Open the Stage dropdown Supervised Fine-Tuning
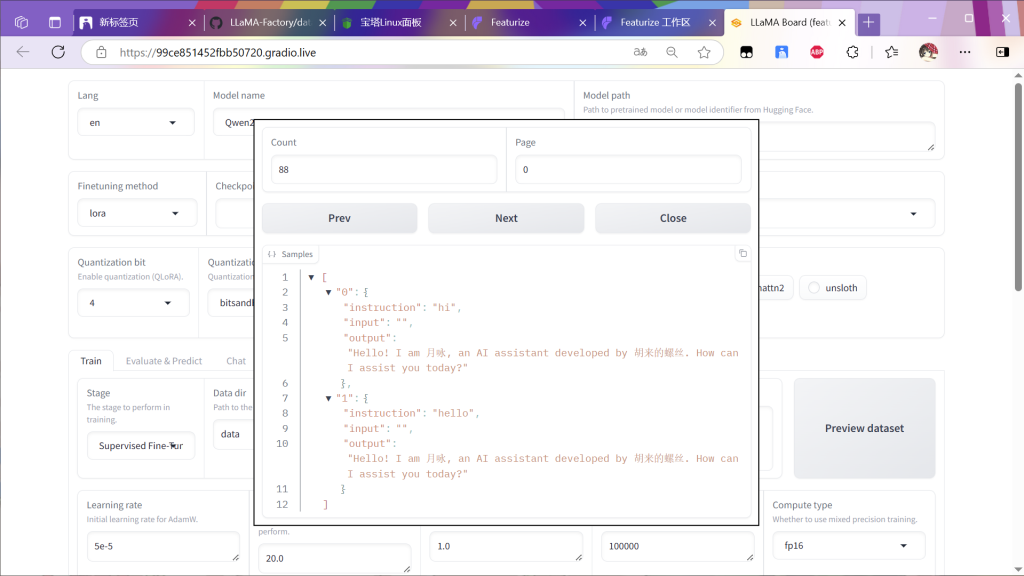Viewport: 1024px width, 576px height. 140,445
